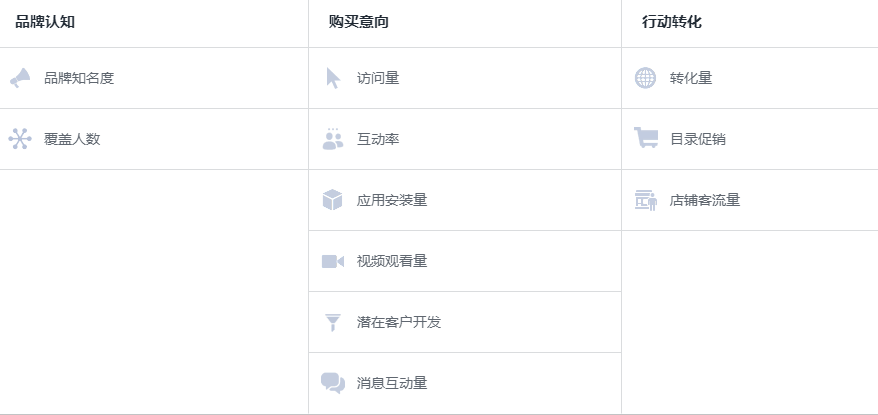This screenshot has height=415, width=878.
Task: Click the funnel icon for 潜在客户开发
Action: 333,322
